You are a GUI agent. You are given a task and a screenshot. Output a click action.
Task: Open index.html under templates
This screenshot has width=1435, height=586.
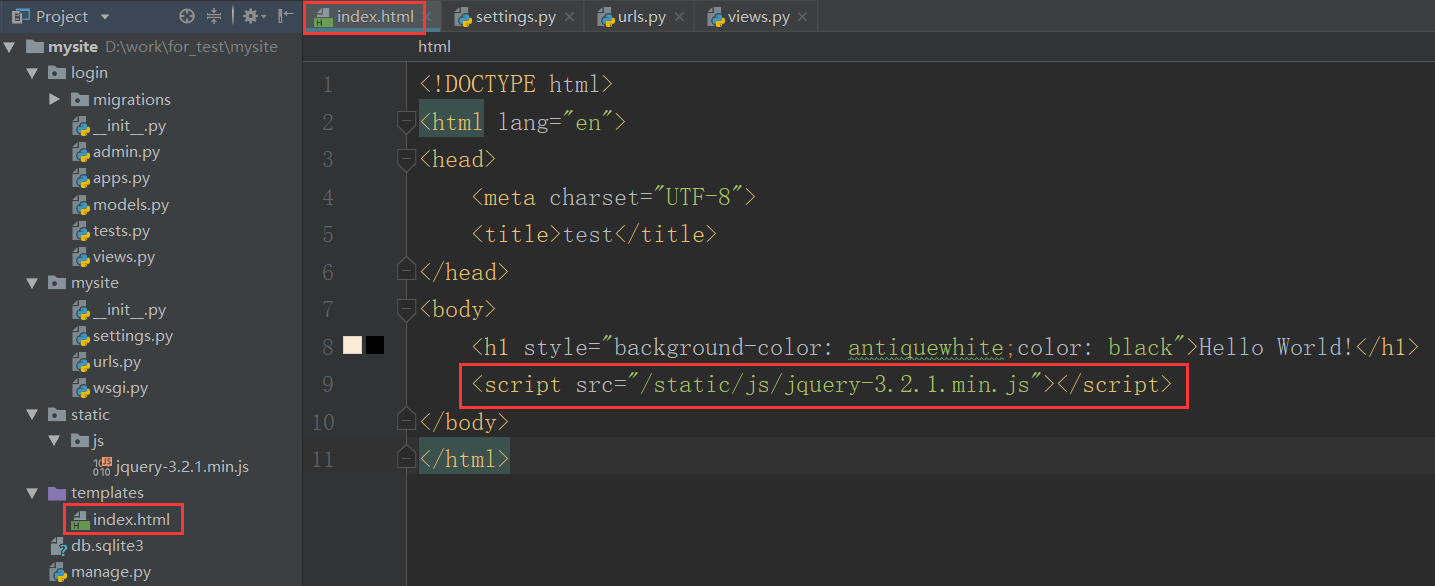pos(131,520)
